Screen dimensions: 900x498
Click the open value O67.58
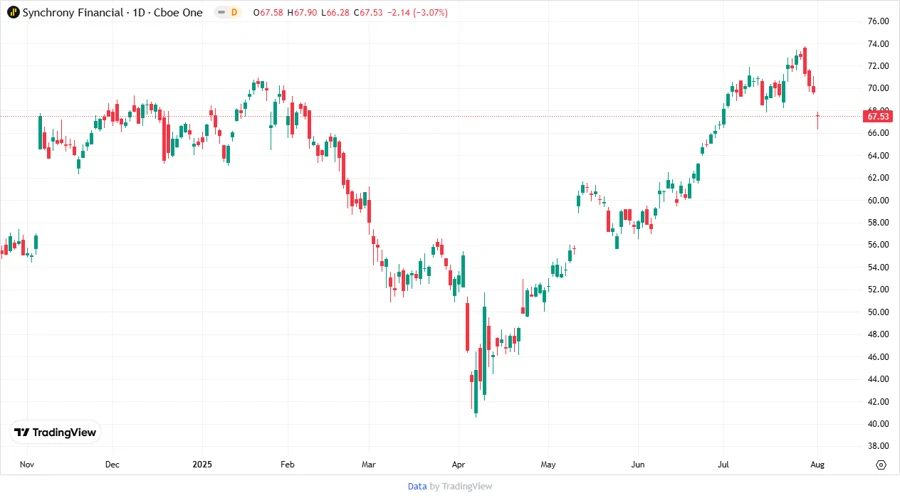[x=268, y=12]
